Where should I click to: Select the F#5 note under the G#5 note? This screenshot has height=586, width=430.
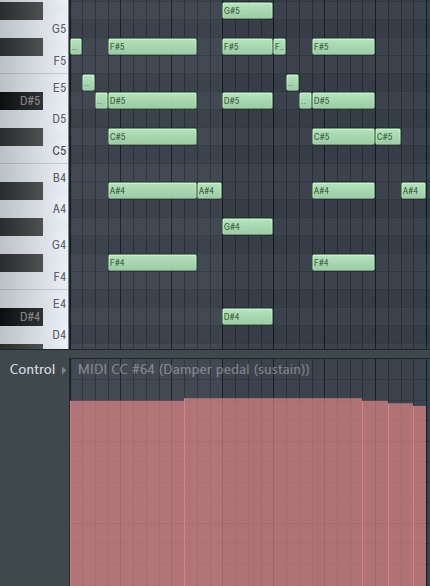pyautogui.click(x=247, y=47)
